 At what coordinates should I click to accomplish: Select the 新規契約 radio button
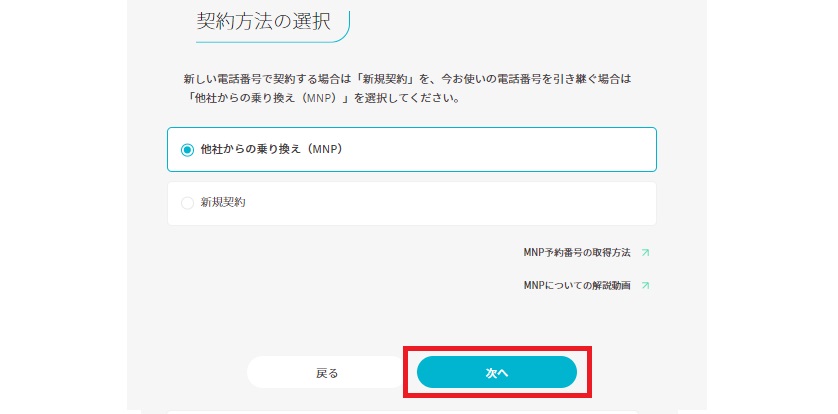tap(187, 203)
